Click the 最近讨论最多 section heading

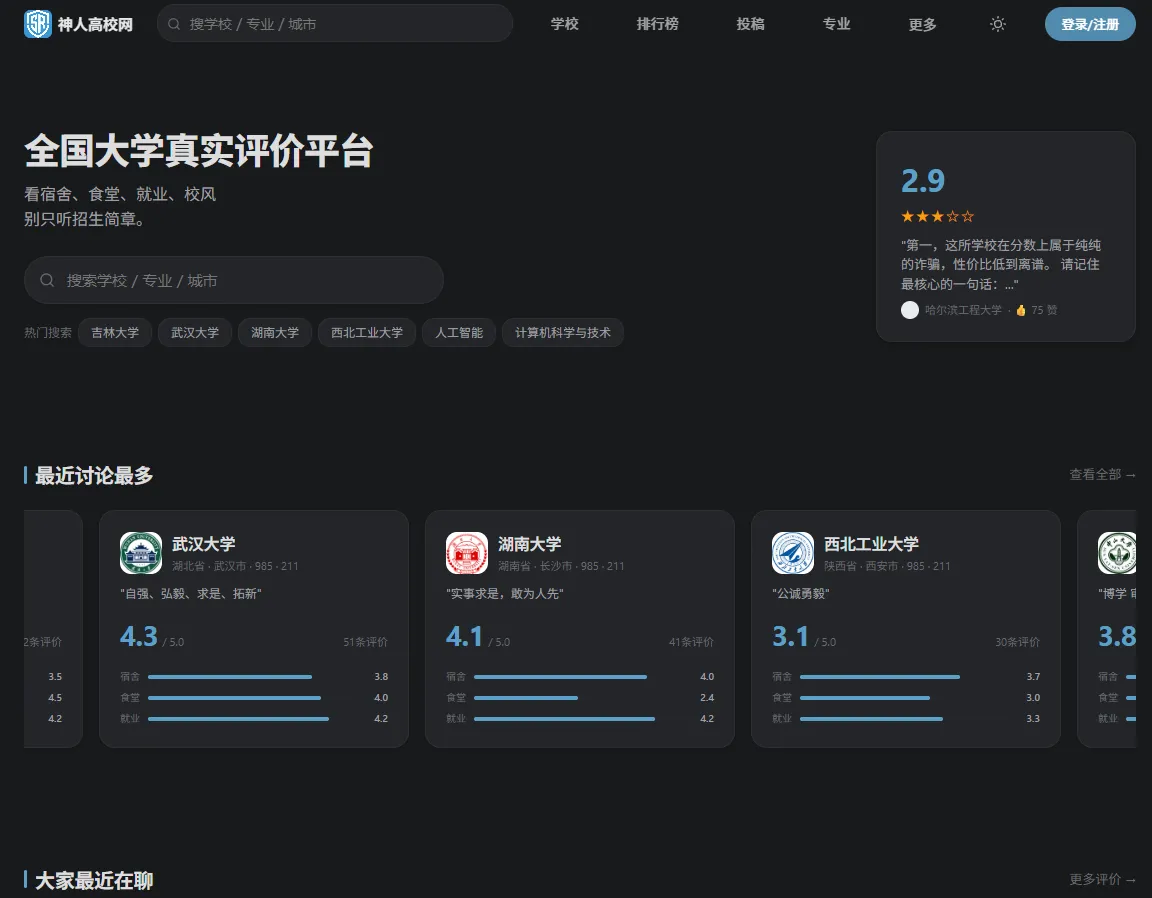coord(94,475)
